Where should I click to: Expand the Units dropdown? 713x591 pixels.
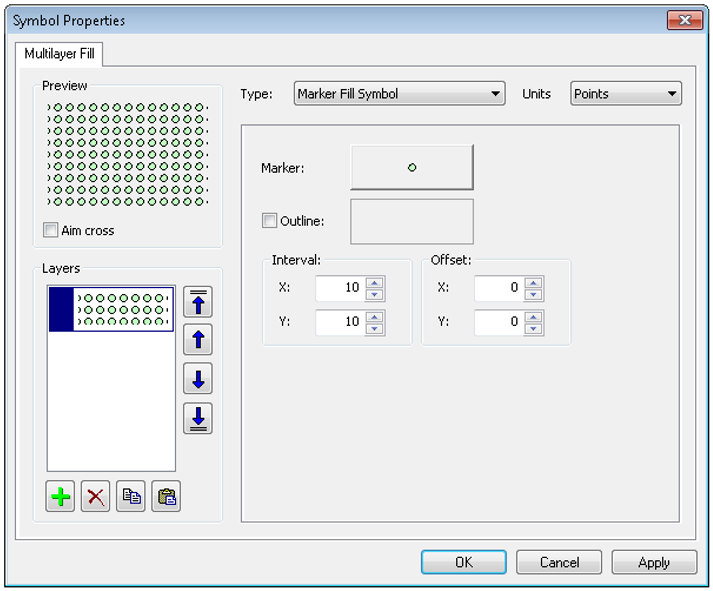(625, 94)
